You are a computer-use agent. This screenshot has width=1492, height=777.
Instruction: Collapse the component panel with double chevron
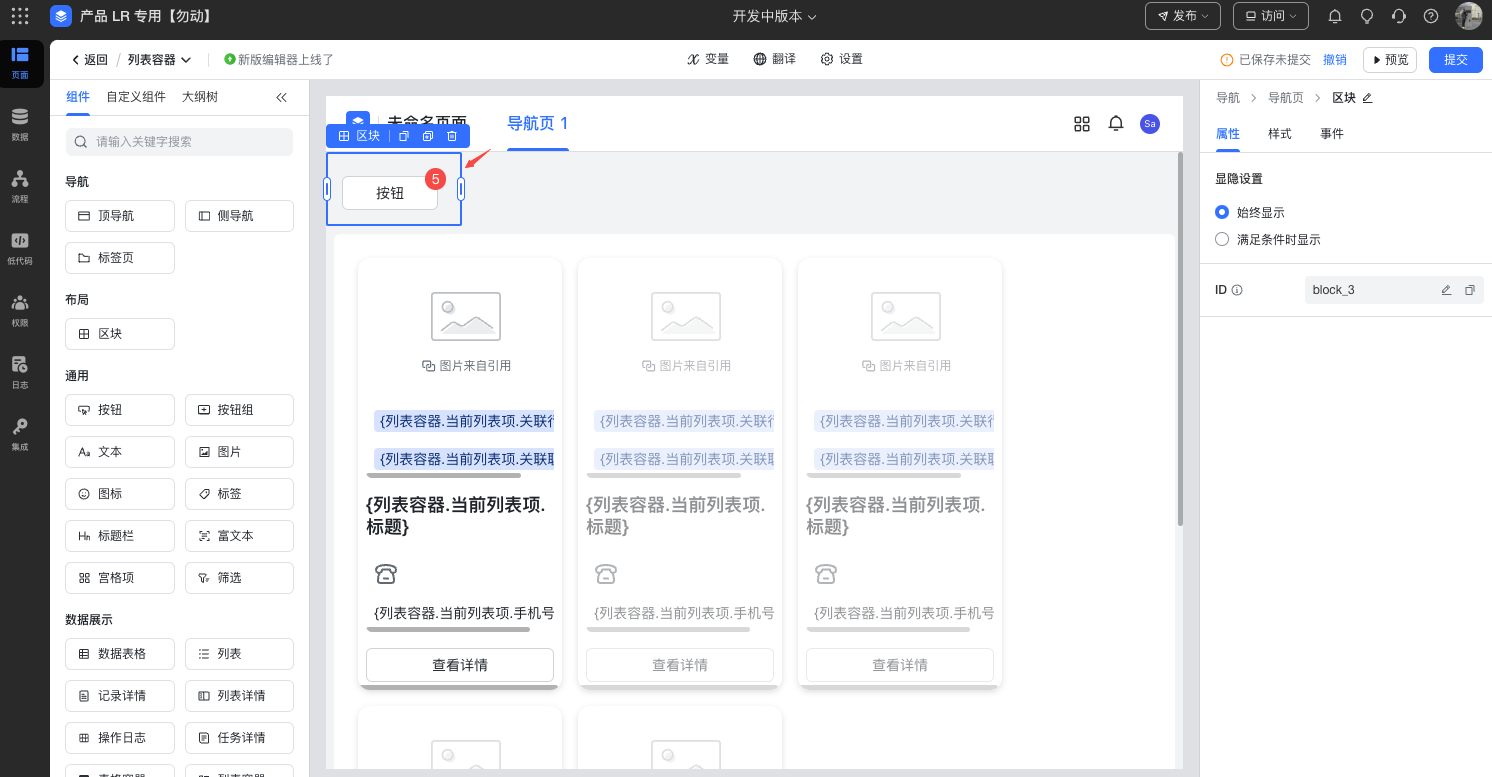coord(282,97)
